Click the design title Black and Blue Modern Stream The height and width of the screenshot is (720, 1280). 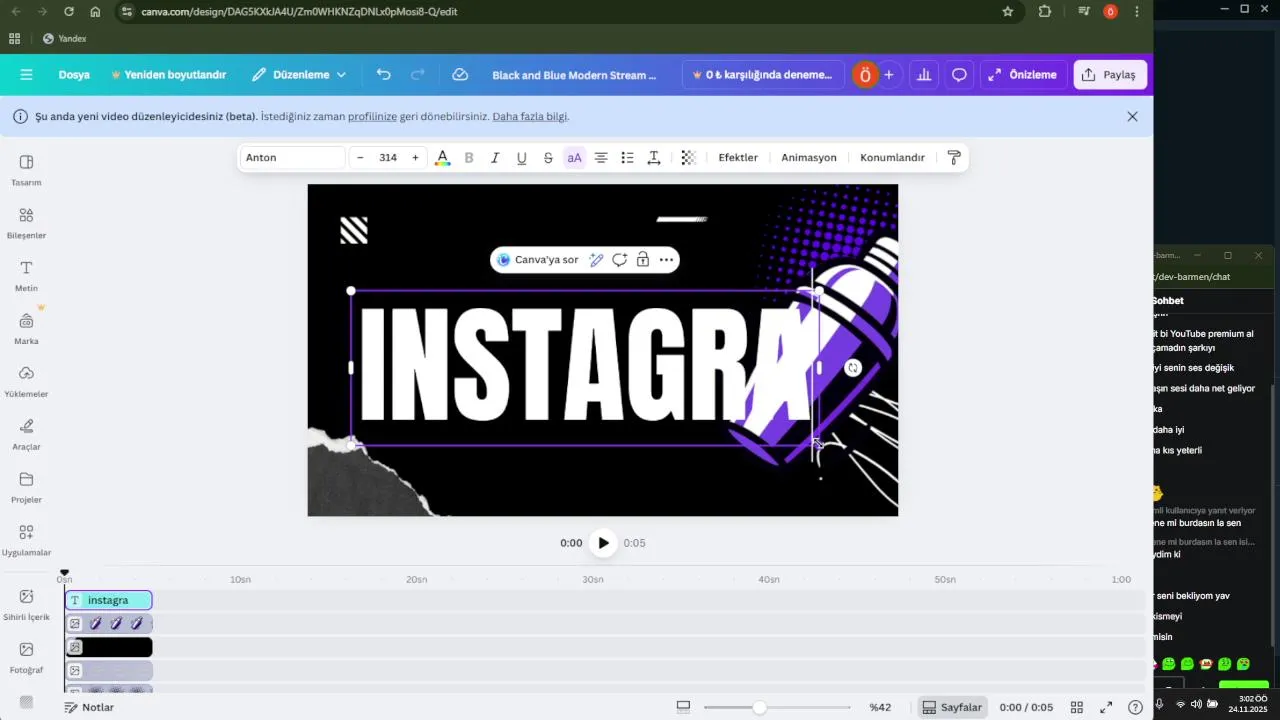pos(574,75)
